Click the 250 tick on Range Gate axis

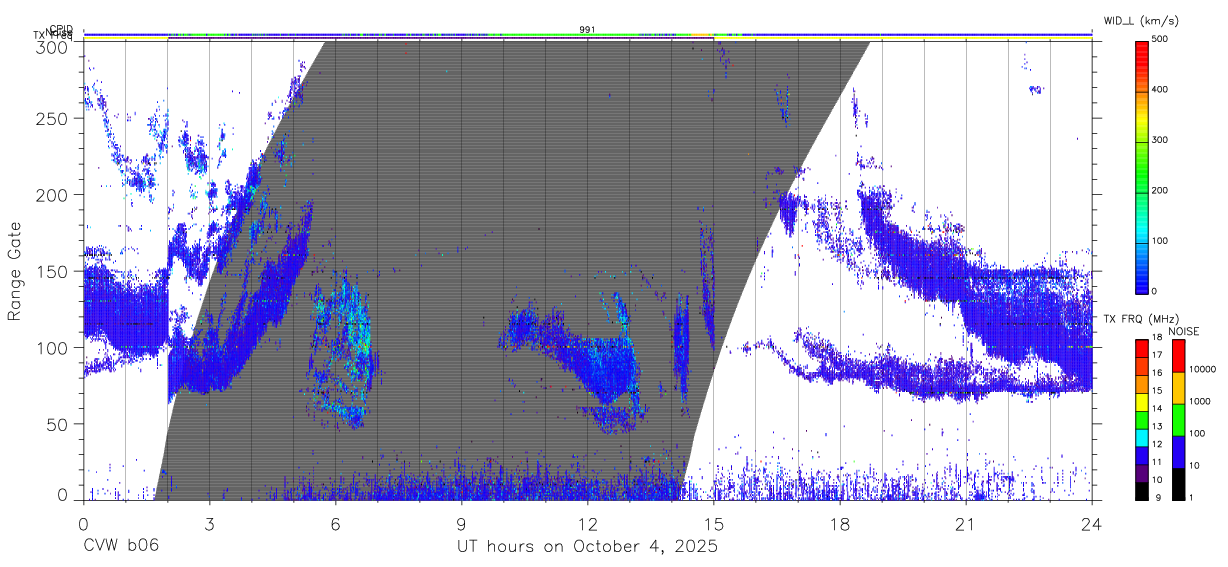pos(53,118)
